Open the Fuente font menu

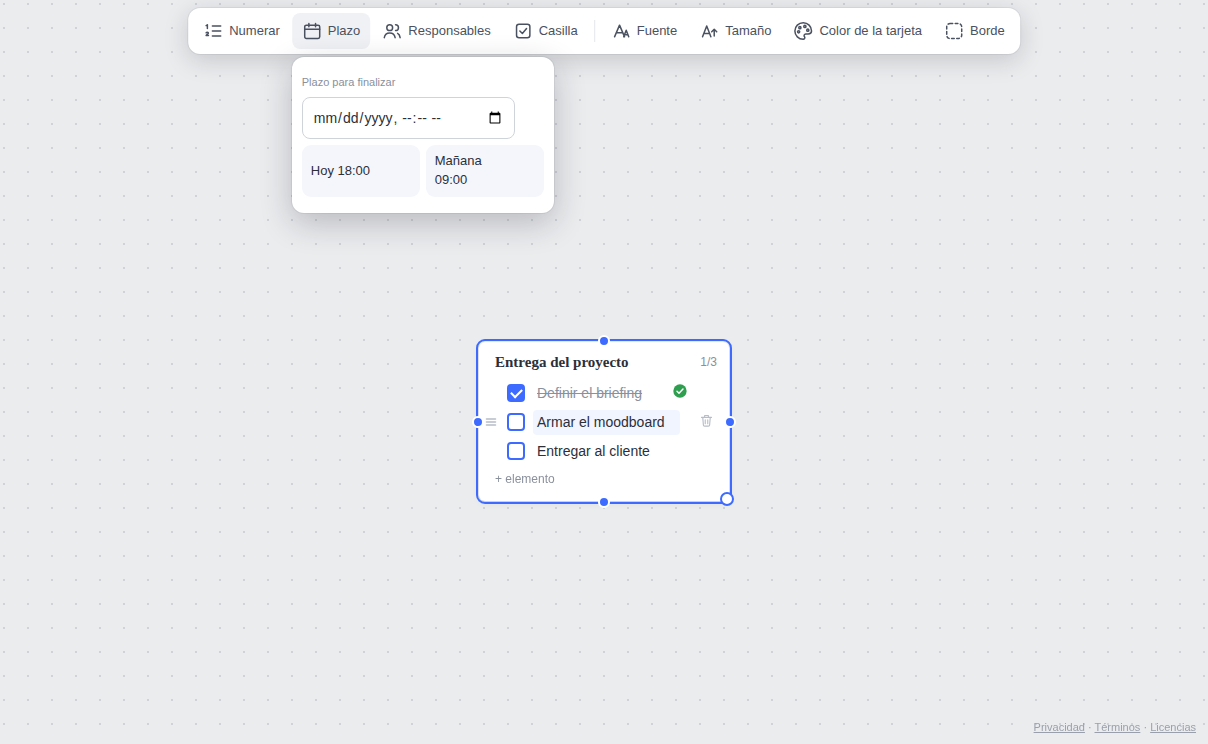tap(645, 31)
